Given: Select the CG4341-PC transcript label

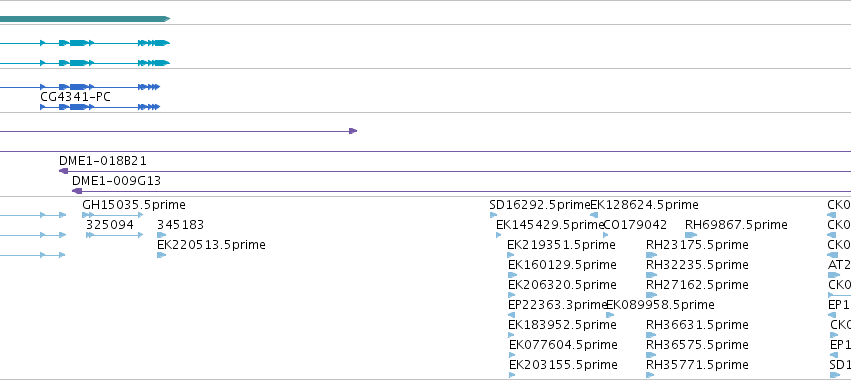Looking at the screenshot, I should tap(75, 97).
